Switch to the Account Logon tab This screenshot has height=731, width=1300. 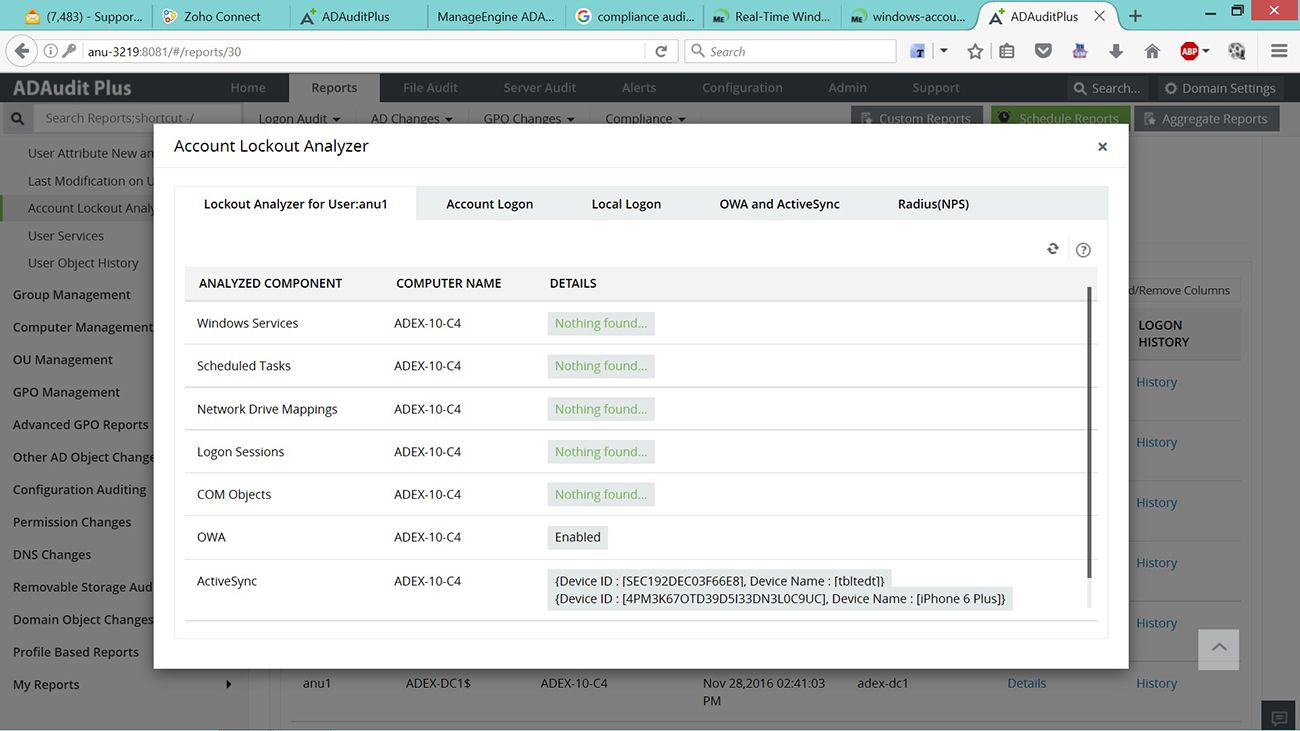click(489, 204)
